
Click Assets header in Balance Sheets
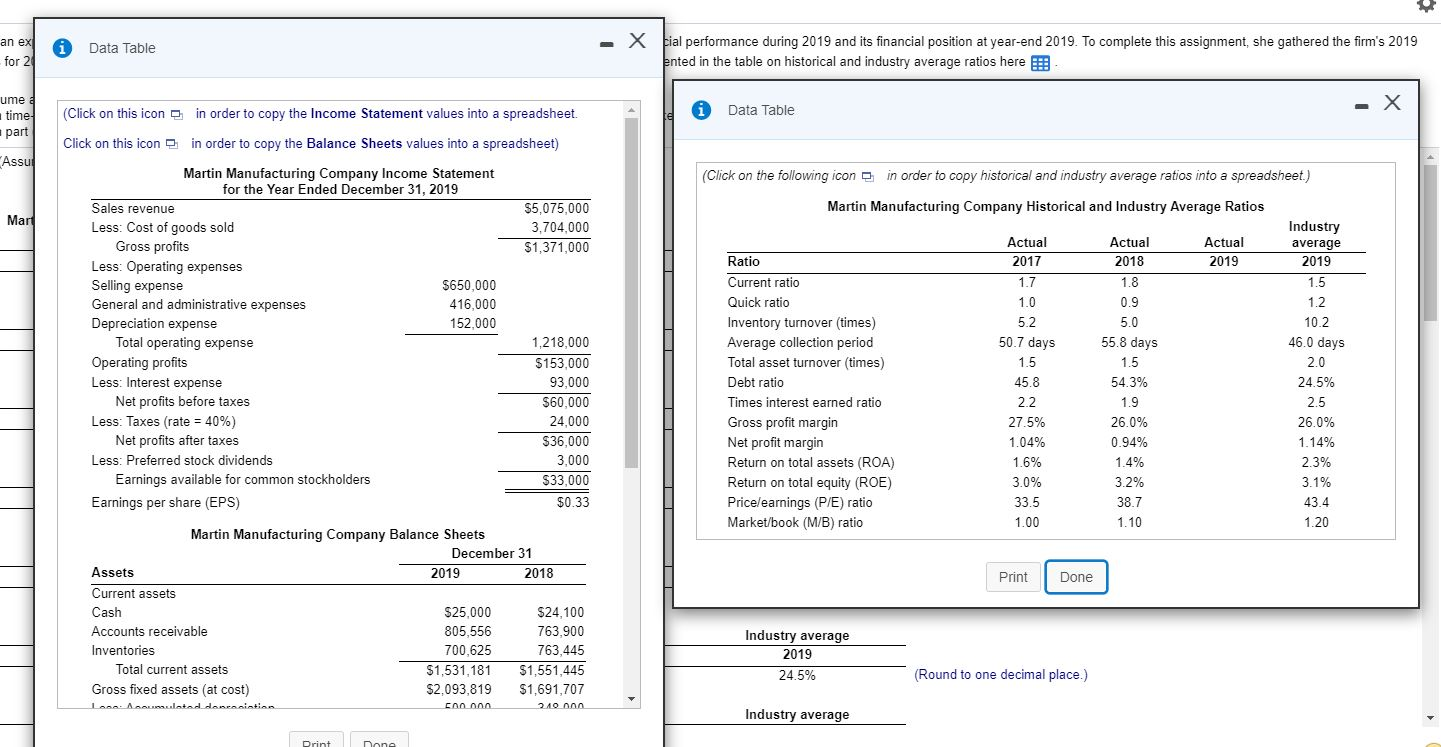(x=112, y=573)
